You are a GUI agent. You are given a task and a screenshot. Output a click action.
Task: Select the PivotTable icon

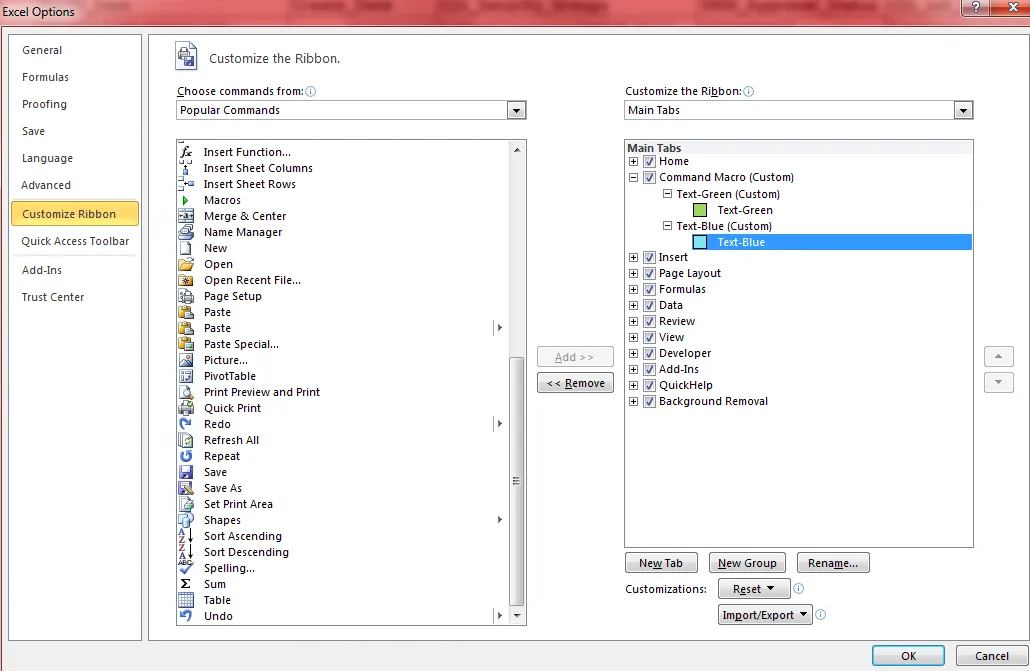click(187, 376)
